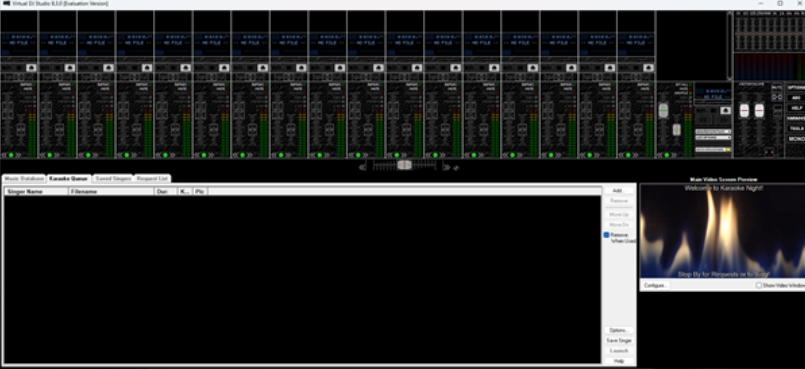Open the second white dropdown under the preview deck
The width and height of the screenshot is (805, 369).
point(713,138)
